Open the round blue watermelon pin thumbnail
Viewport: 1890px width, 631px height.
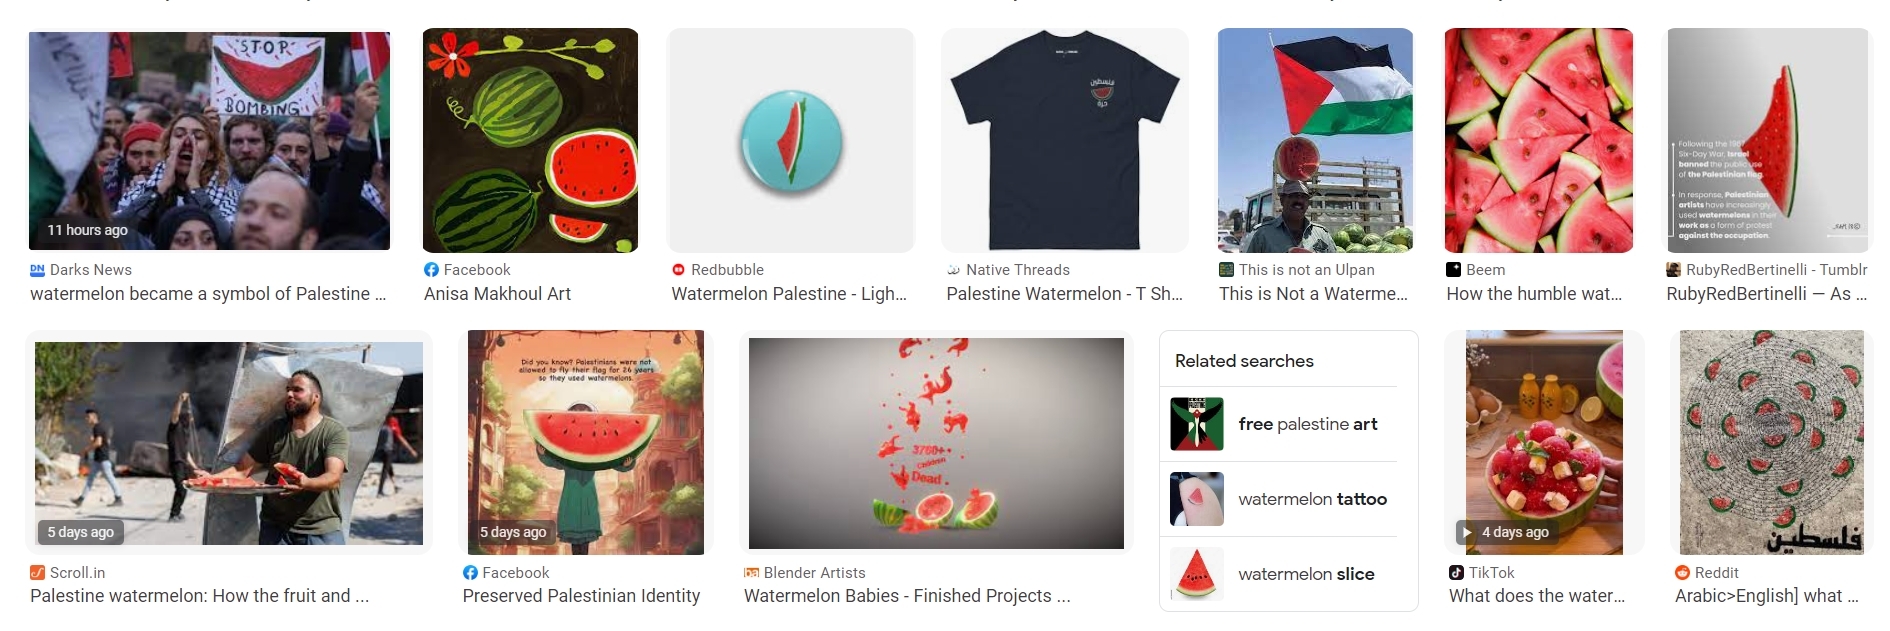pos(791,140)
